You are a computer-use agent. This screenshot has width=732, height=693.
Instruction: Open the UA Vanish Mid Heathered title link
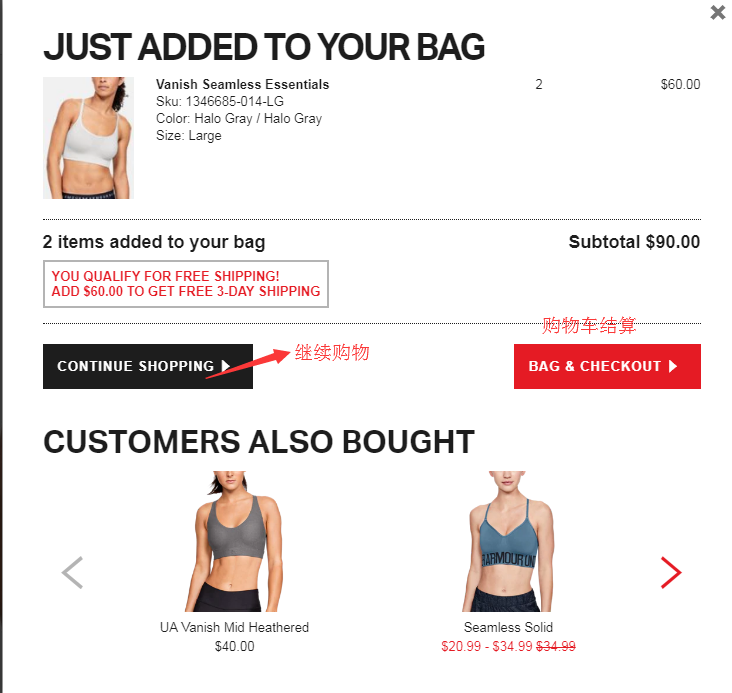click(x=234, y=627)
